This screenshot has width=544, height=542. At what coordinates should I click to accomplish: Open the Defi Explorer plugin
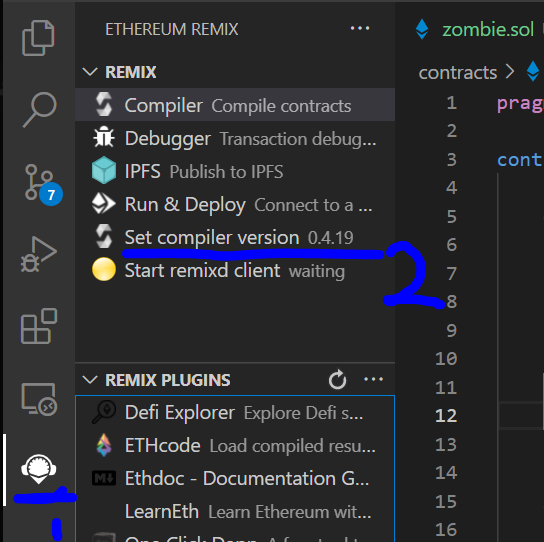pyautogui.click(x=235, y=412)
